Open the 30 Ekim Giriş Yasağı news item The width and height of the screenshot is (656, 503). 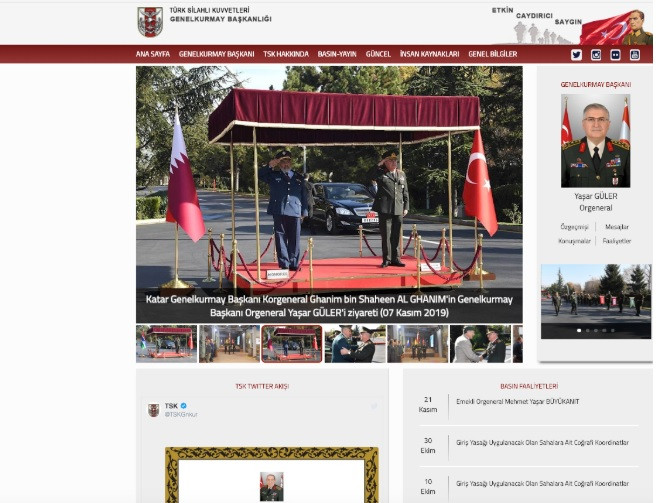(x=542, y=443)
